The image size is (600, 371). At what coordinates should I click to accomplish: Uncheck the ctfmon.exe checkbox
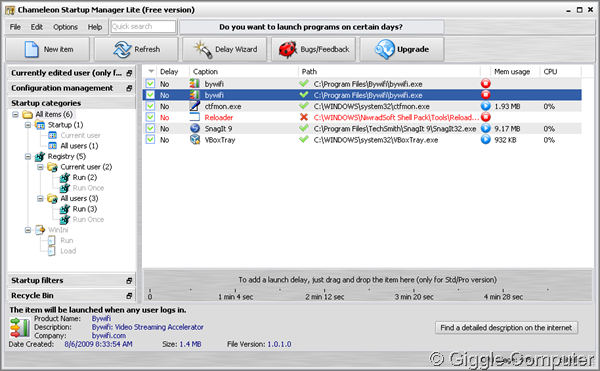150,106
